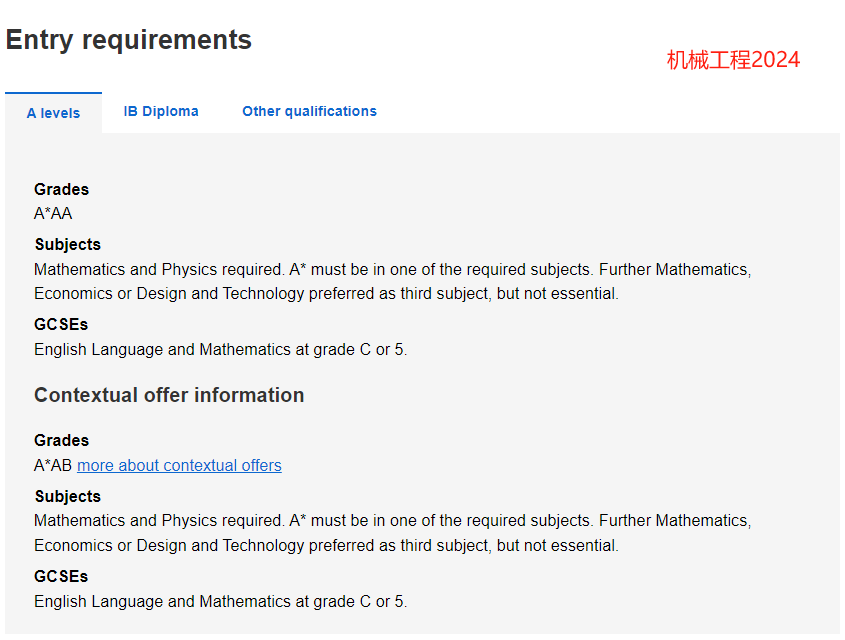
Task: Click 'Mathematics and Physics required' in standard offer section
Action: (159, 269)
